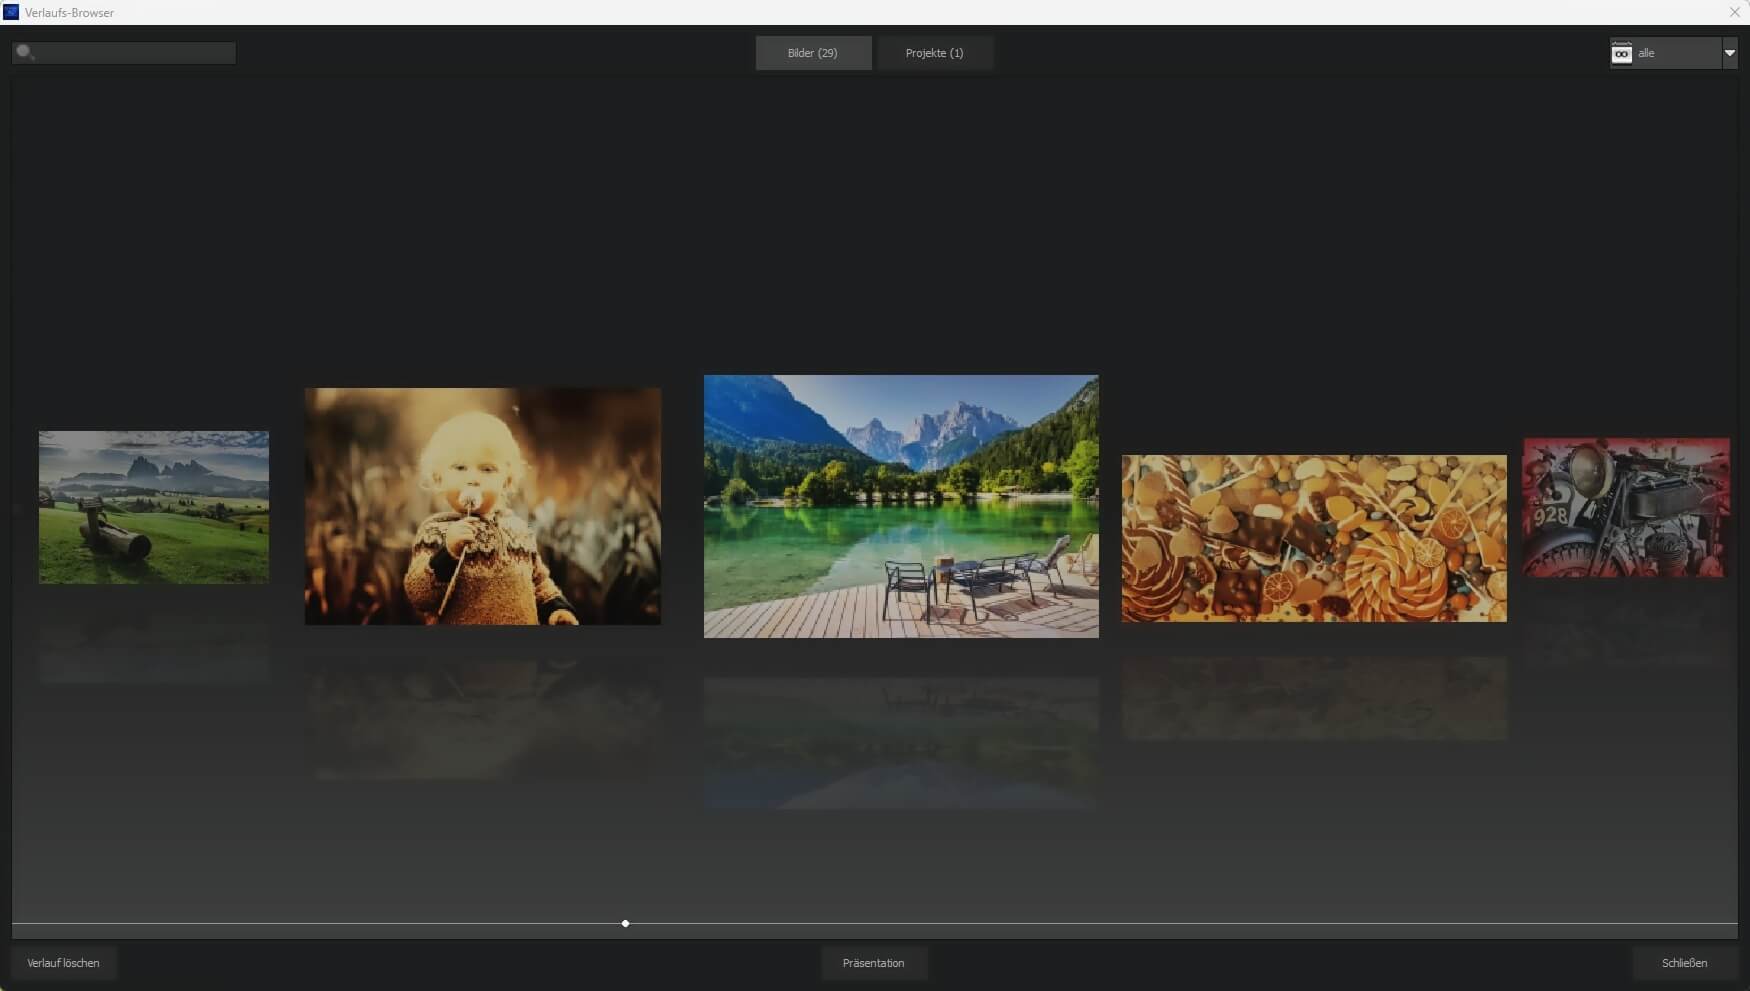Open the candy sweets photo
The image size is (1750, 991).
[1314, 537]
